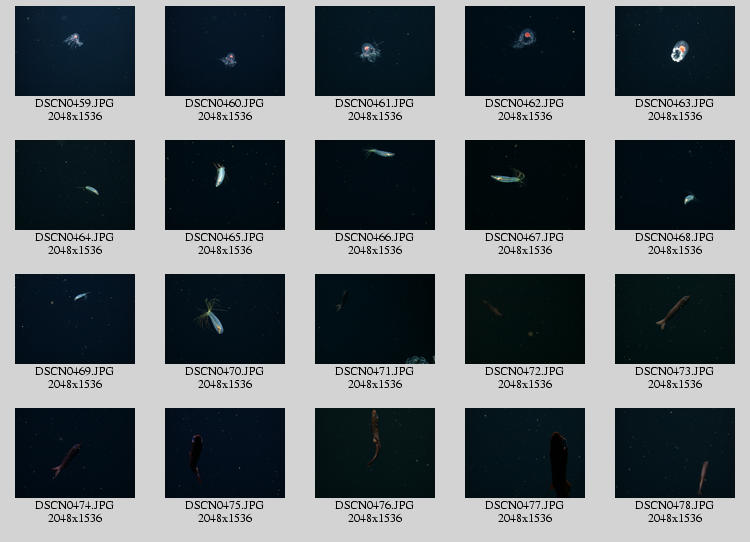The width and height of the screenshot is (750, 542).
Task: Click the DSCN0476.JPG file name link
Action: click(x=375, y=505)
